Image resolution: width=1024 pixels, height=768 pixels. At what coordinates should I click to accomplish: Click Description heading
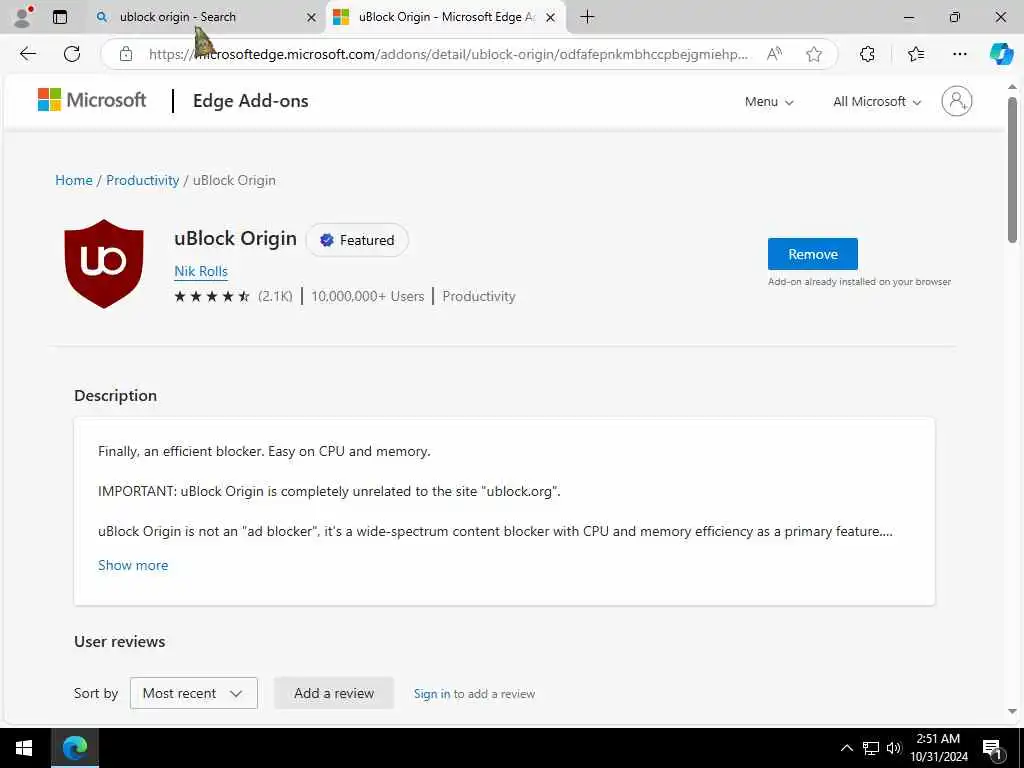pos(116,396)
